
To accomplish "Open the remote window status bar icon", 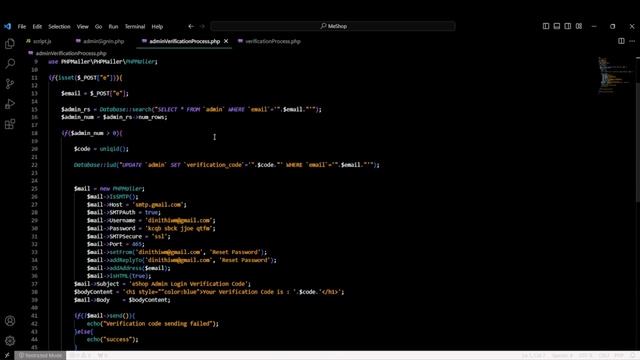I will click(x=7, y=356).
